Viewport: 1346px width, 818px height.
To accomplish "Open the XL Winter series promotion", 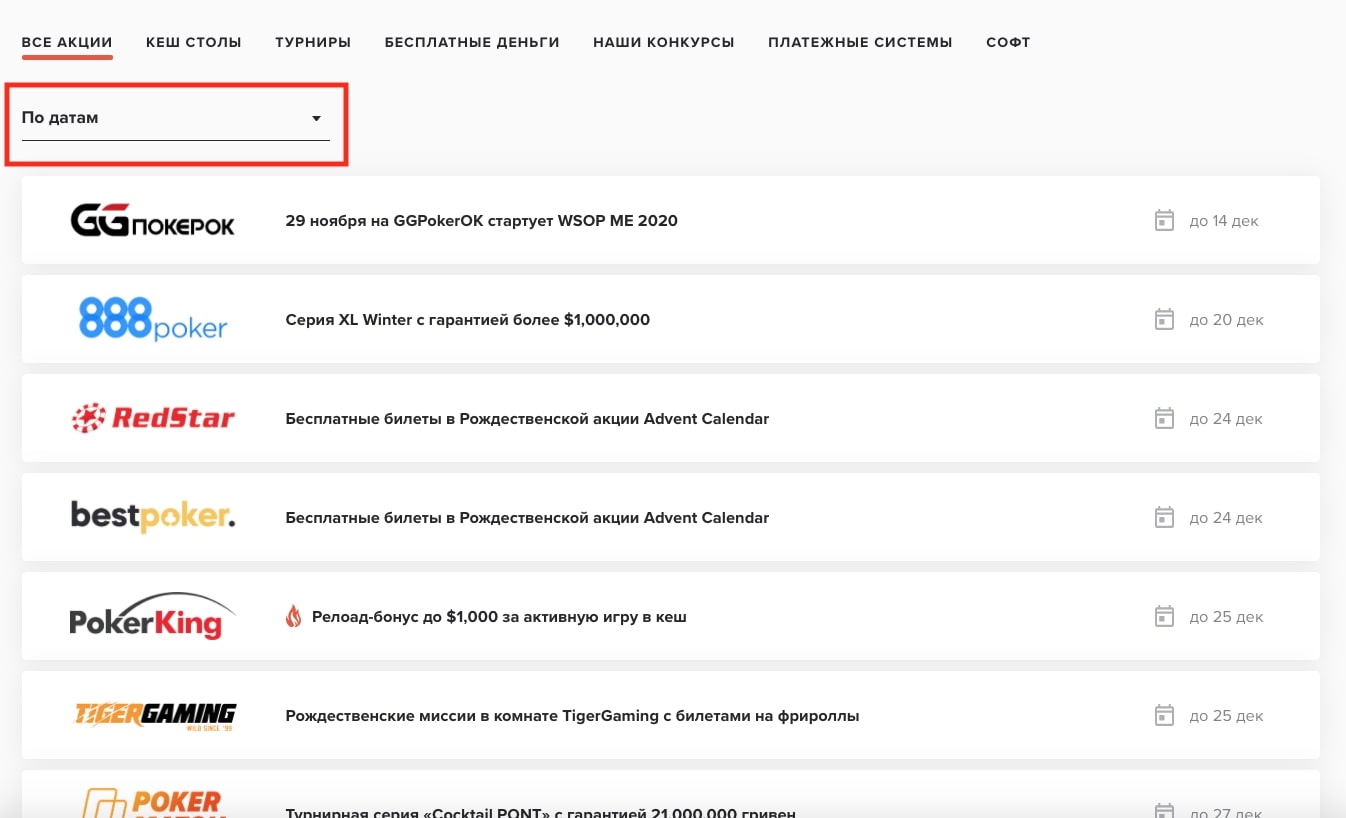I will tap(467, 319).
